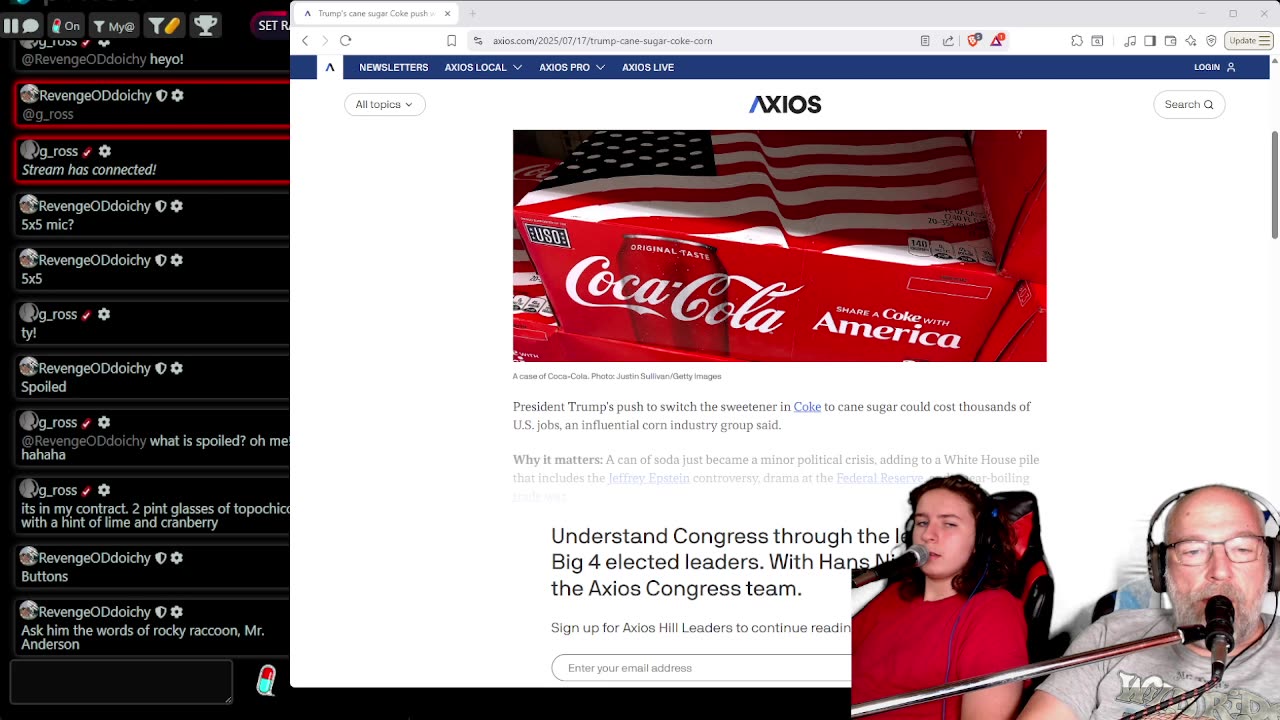Open Leo AI sparkle icon
Viewport: 1280px width, 720px height.
click(x=1190, y=41)
